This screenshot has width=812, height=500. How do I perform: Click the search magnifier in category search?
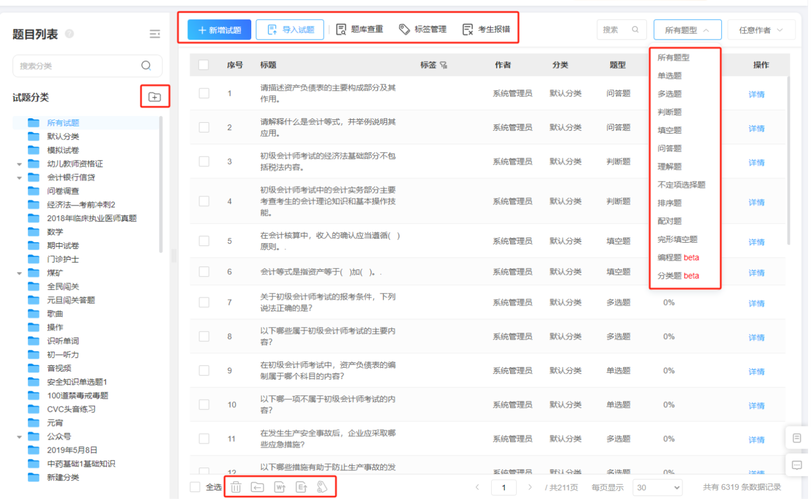(x=146, y=66)
